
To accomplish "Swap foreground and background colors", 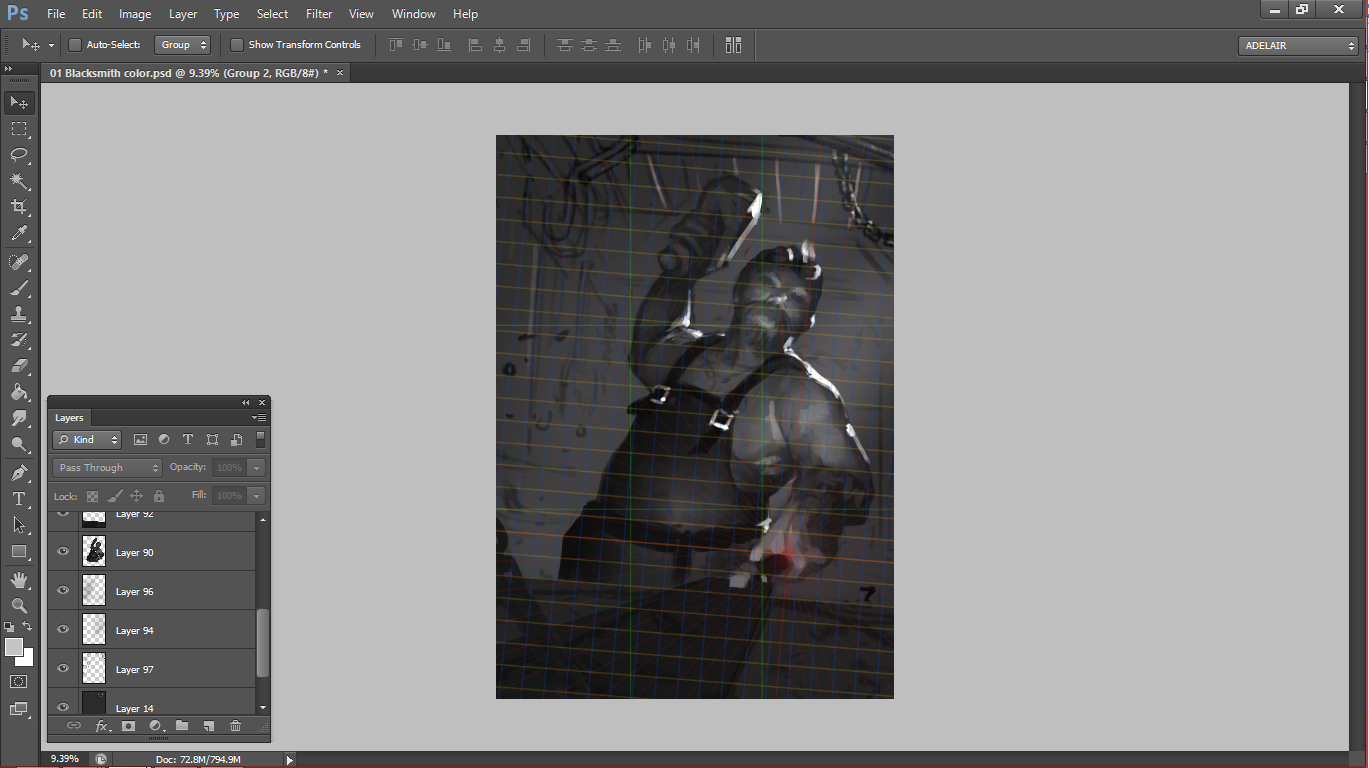I will coord(28,627).
